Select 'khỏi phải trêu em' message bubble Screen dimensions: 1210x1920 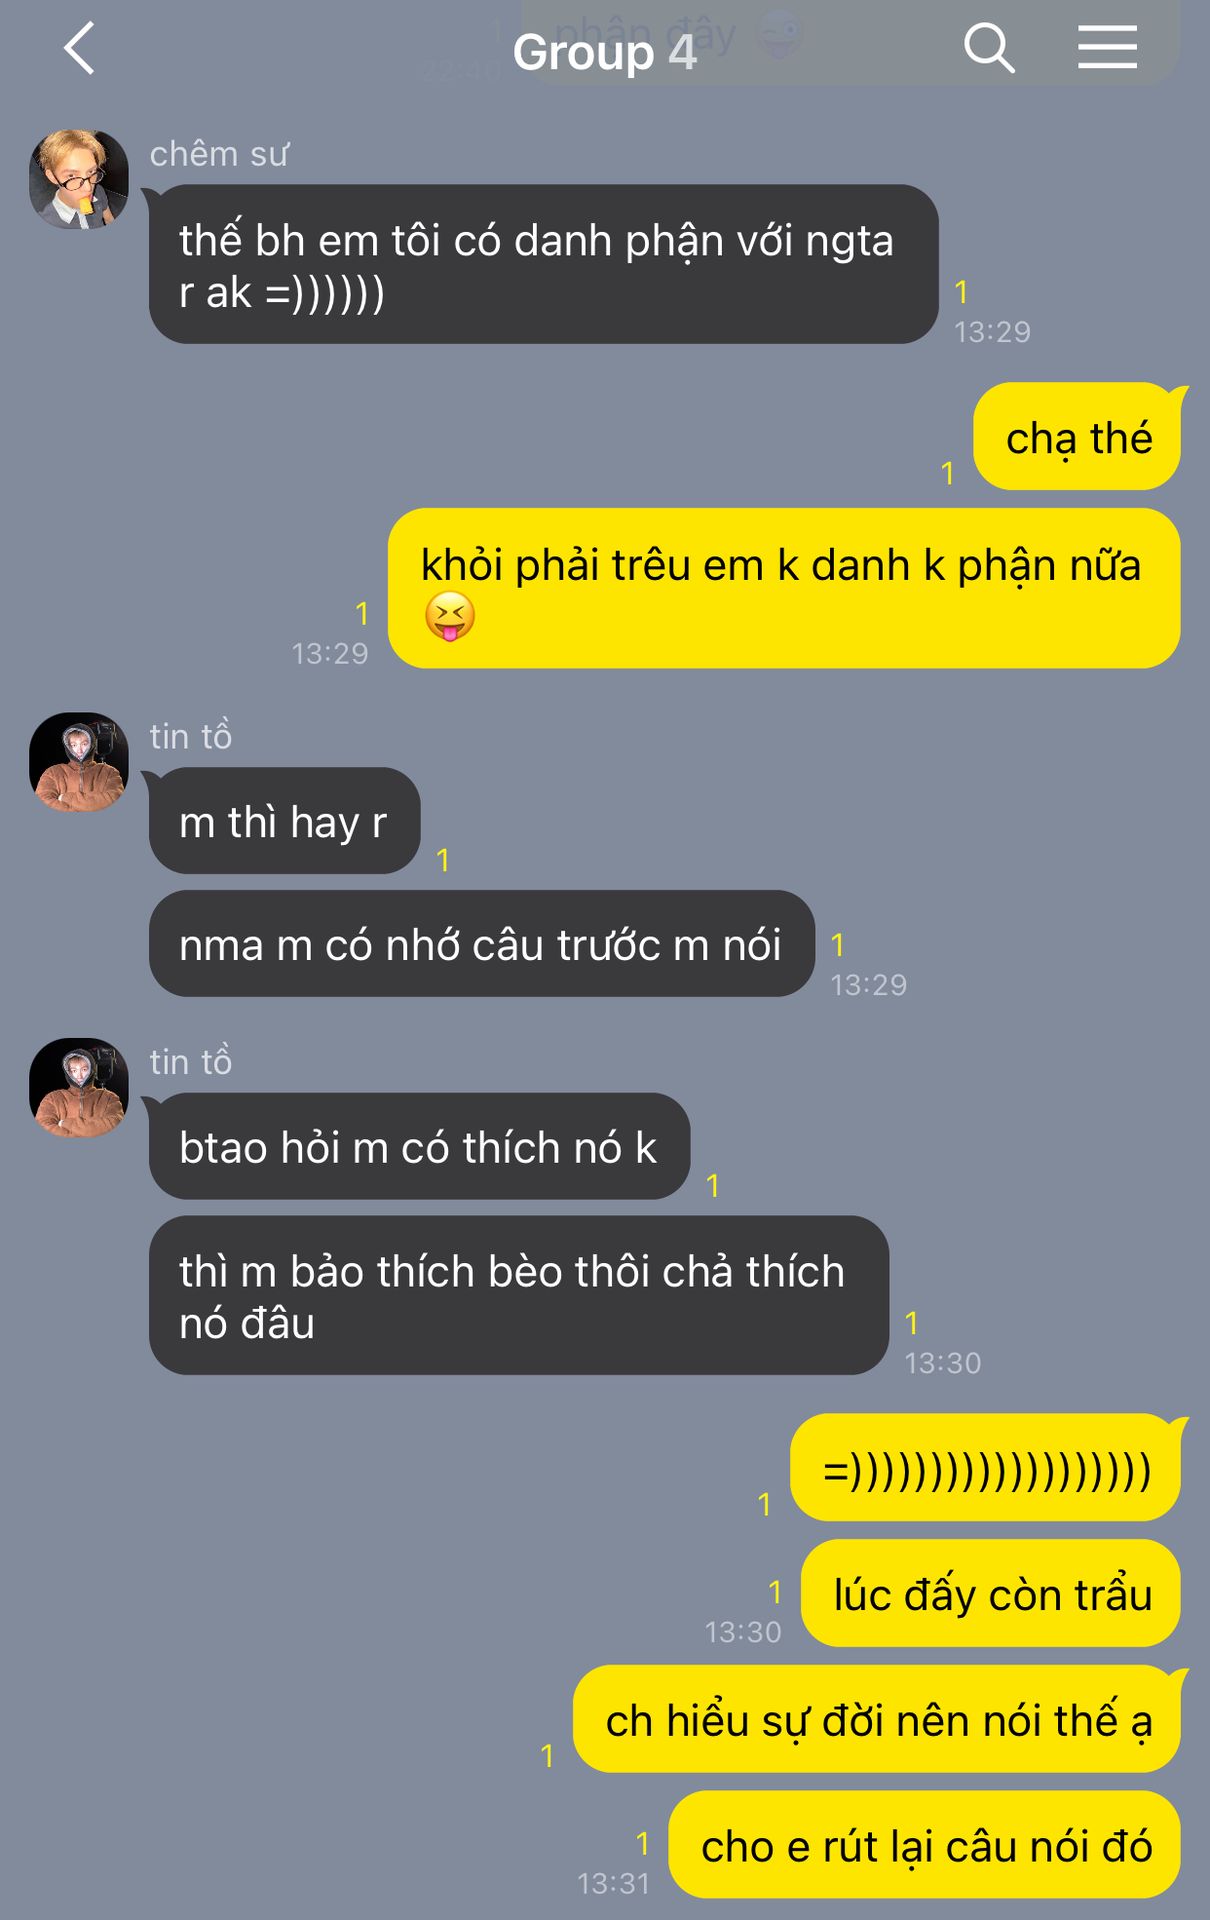click(x=784, y=589)
